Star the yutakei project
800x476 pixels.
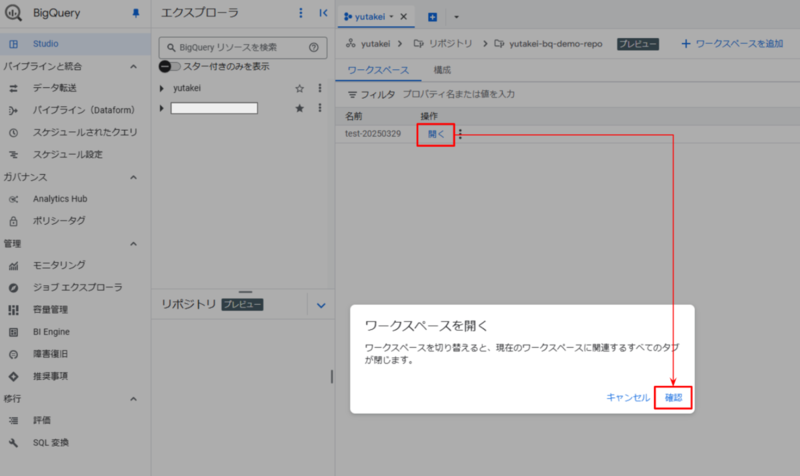[x=299, y=88]
